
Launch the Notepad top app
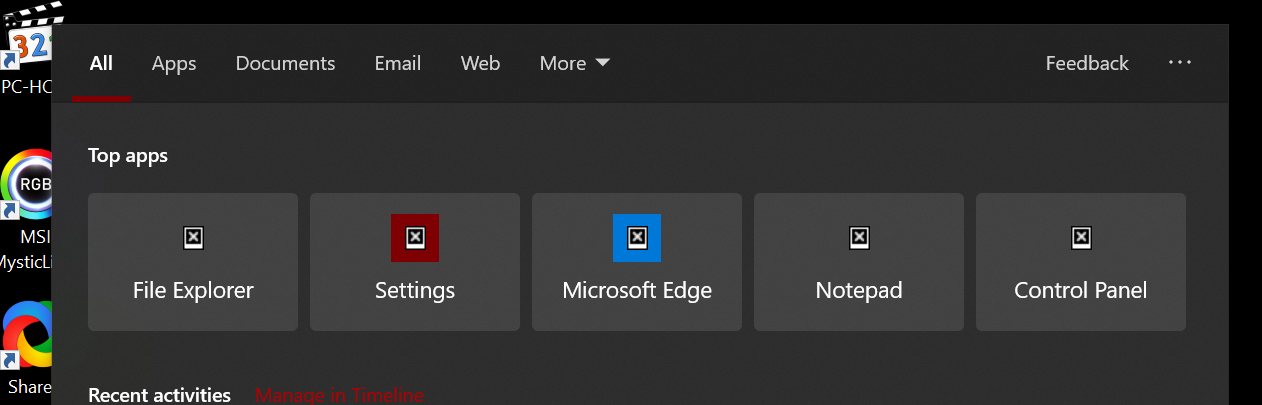click(859, 262)
